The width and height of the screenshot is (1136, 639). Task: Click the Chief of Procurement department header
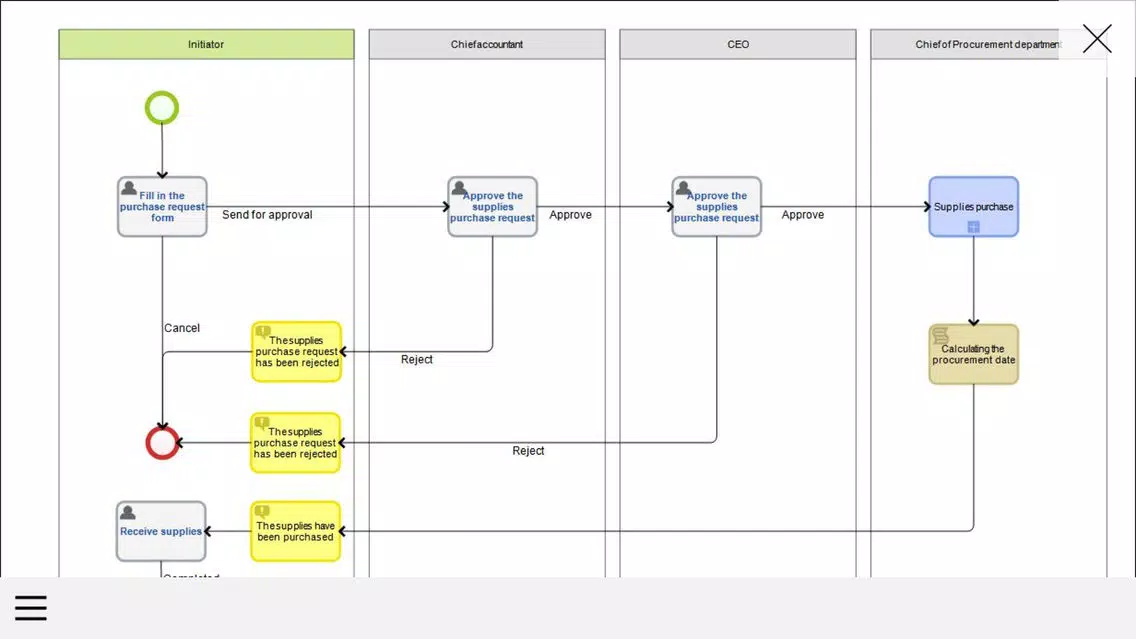(988, 44)
